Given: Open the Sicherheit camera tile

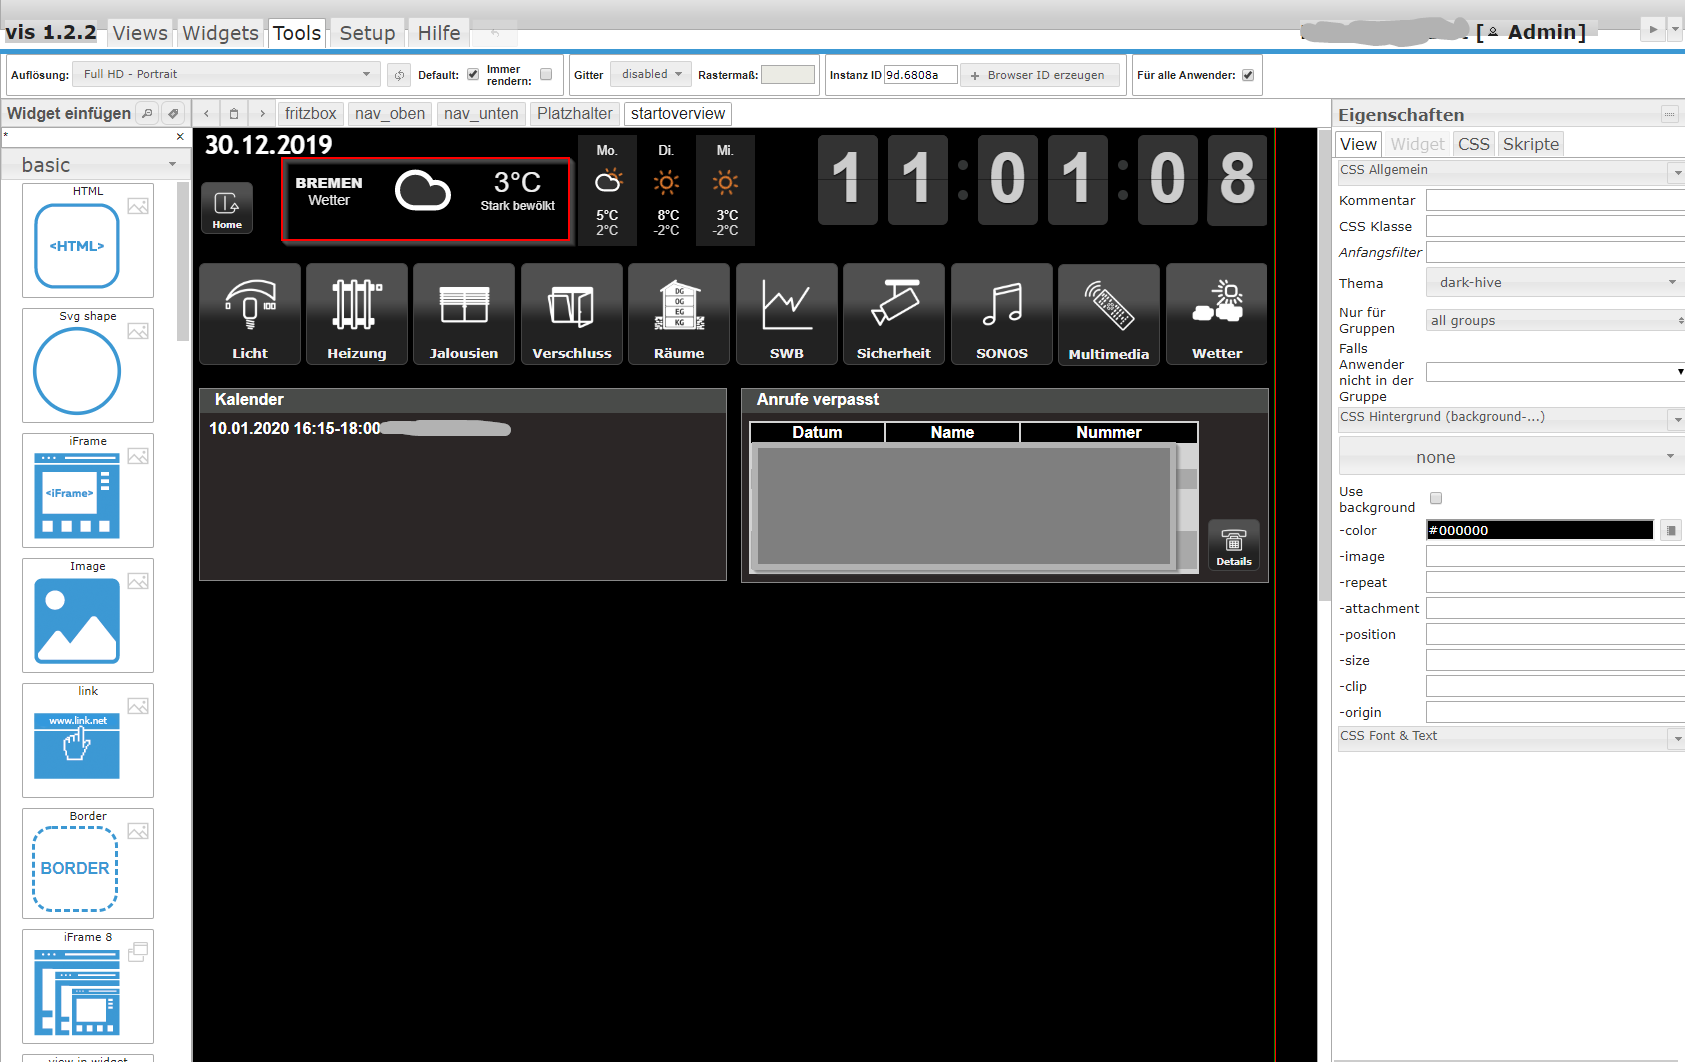Looking at the screenshot, I should pos(894,314).
